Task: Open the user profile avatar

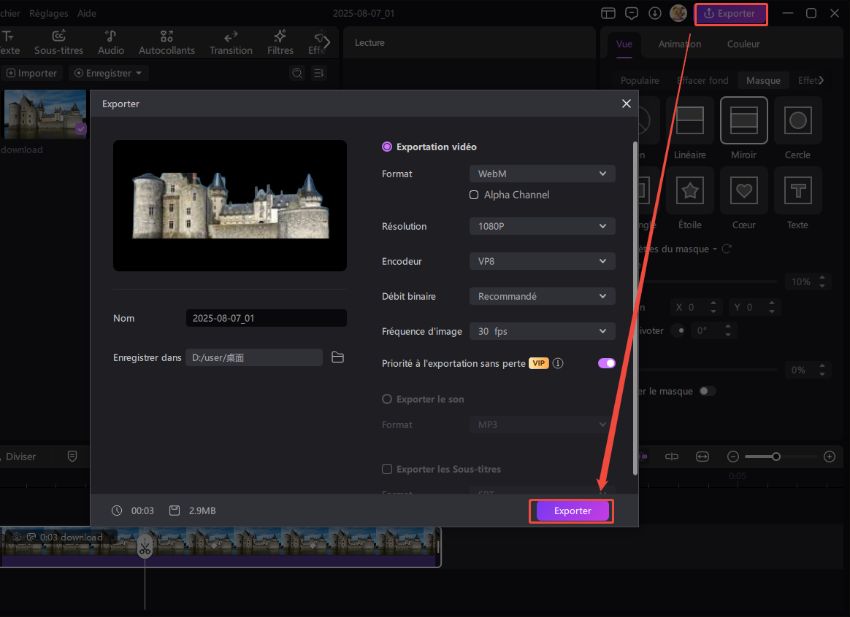Action: point(678,14)
